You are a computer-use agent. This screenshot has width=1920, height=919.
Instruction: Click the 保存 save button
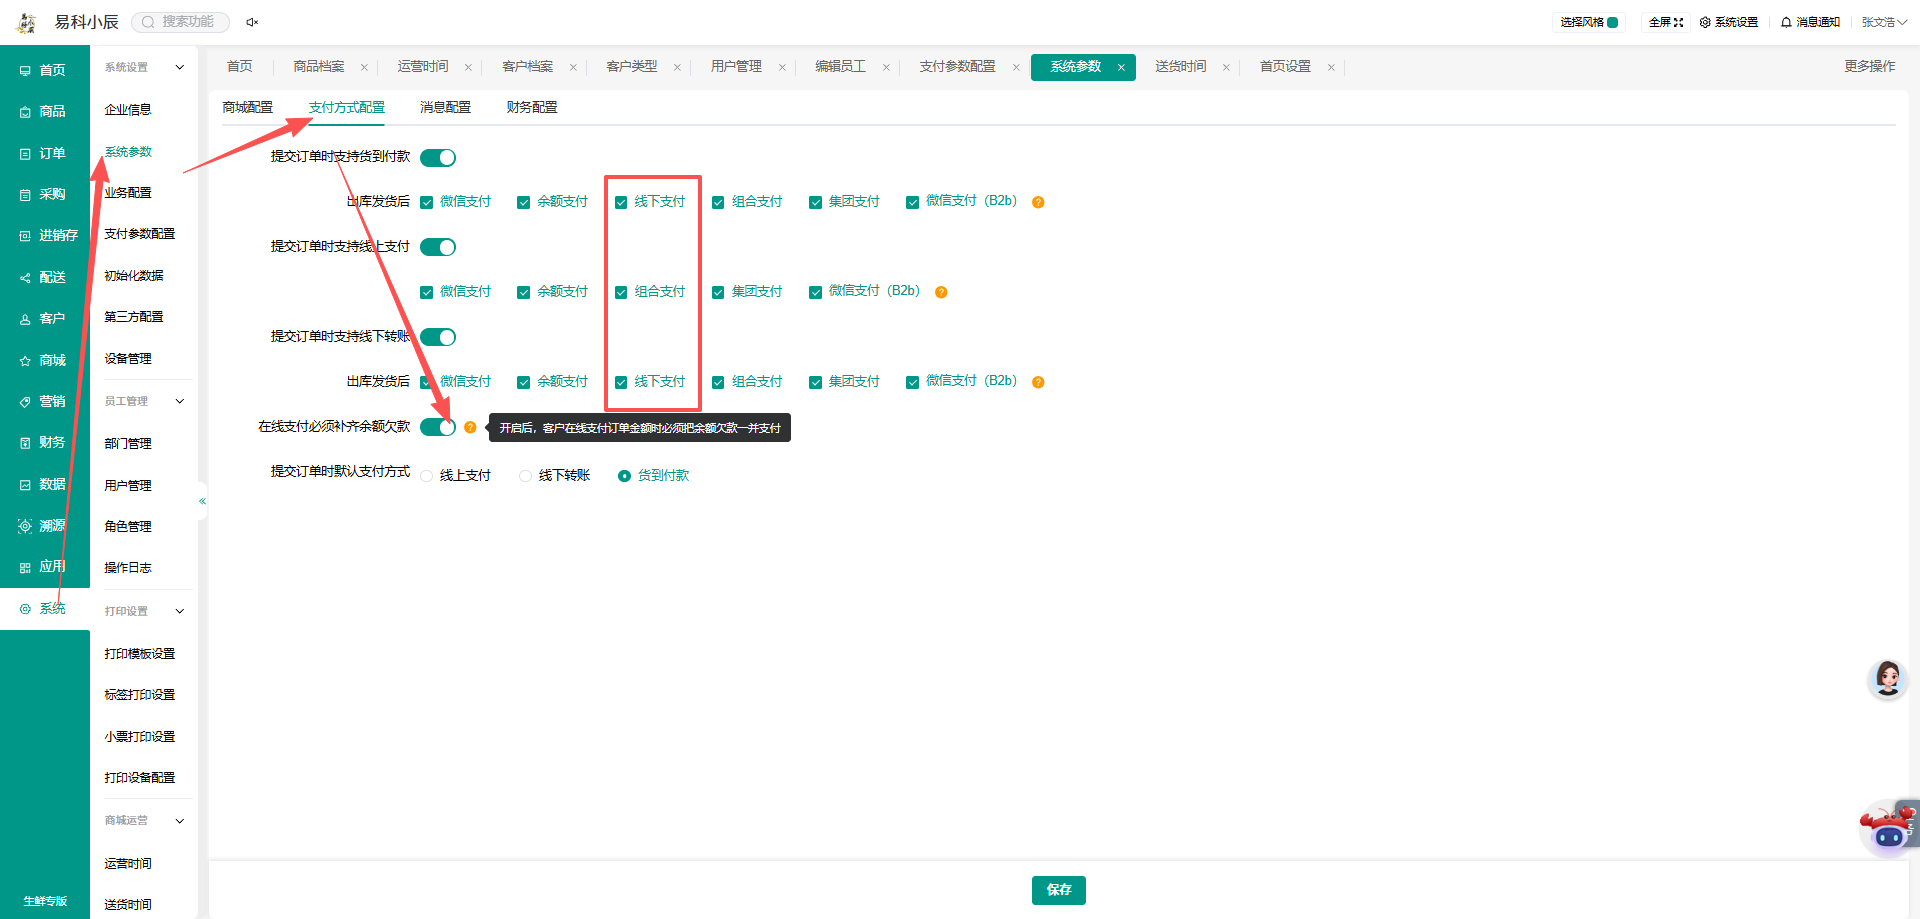pyautogui.click(x=1058, y=890)
